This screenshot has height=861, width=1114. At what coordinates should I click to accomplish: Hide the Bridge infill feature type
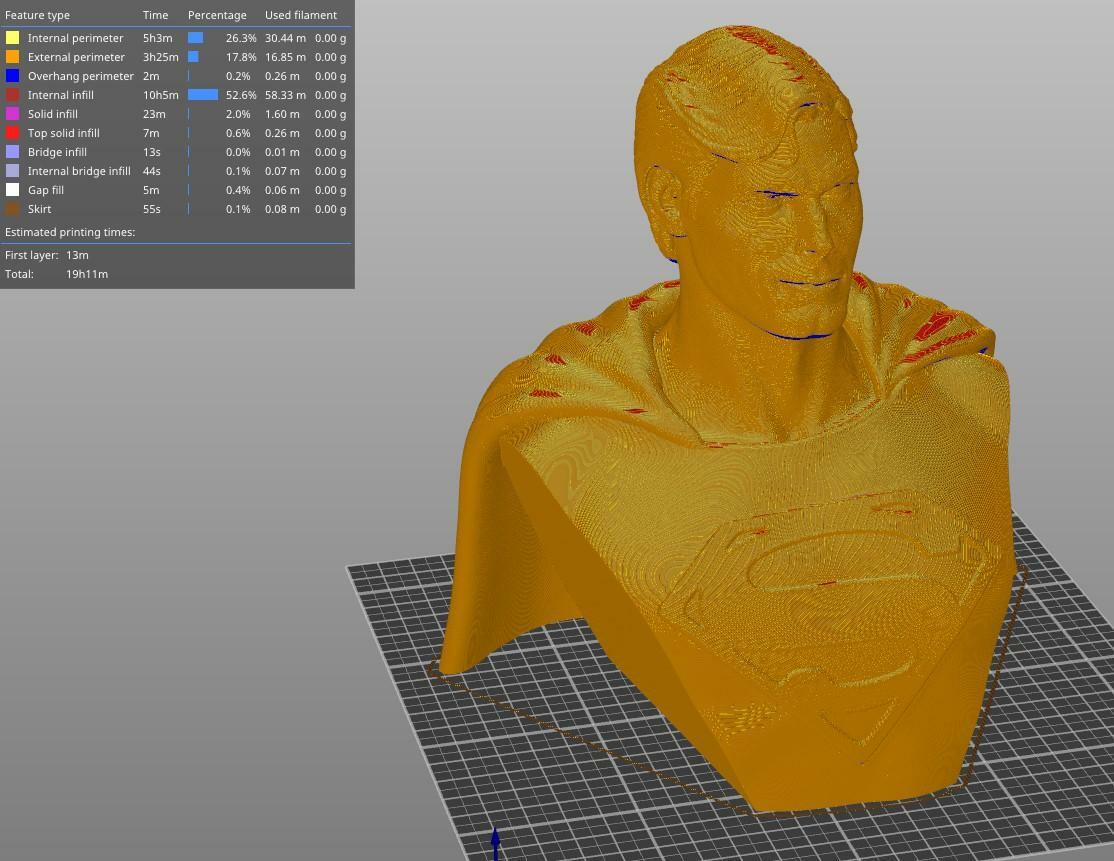[x=57, y=152]
